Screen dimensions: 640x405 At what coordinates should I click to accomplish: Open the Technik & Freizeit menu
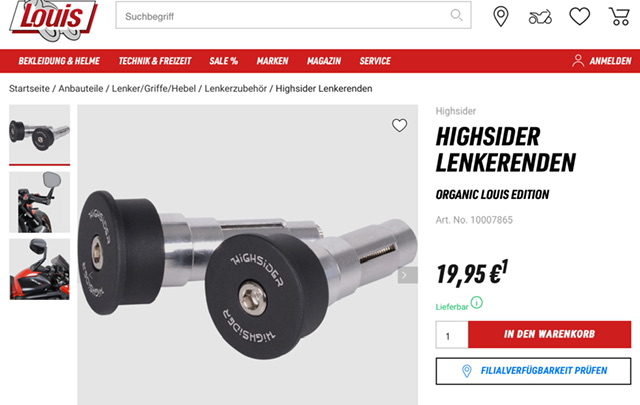pos(155,61)
